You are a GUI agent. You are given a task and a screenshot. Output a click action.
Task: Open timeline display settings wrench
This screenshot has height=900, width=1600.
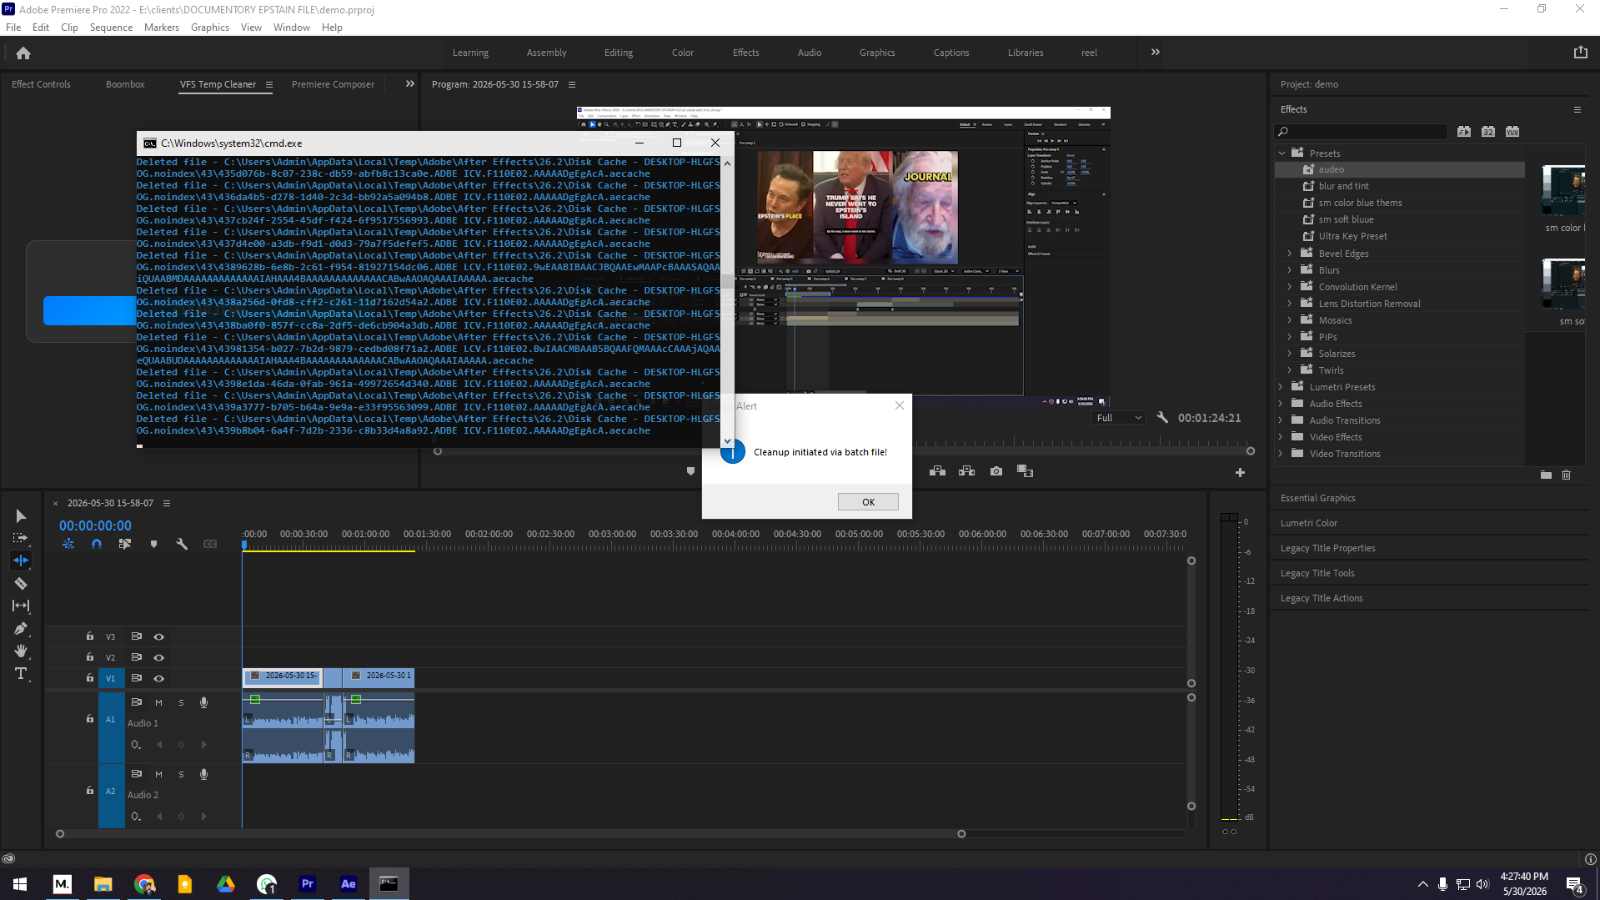pos(182,544)
